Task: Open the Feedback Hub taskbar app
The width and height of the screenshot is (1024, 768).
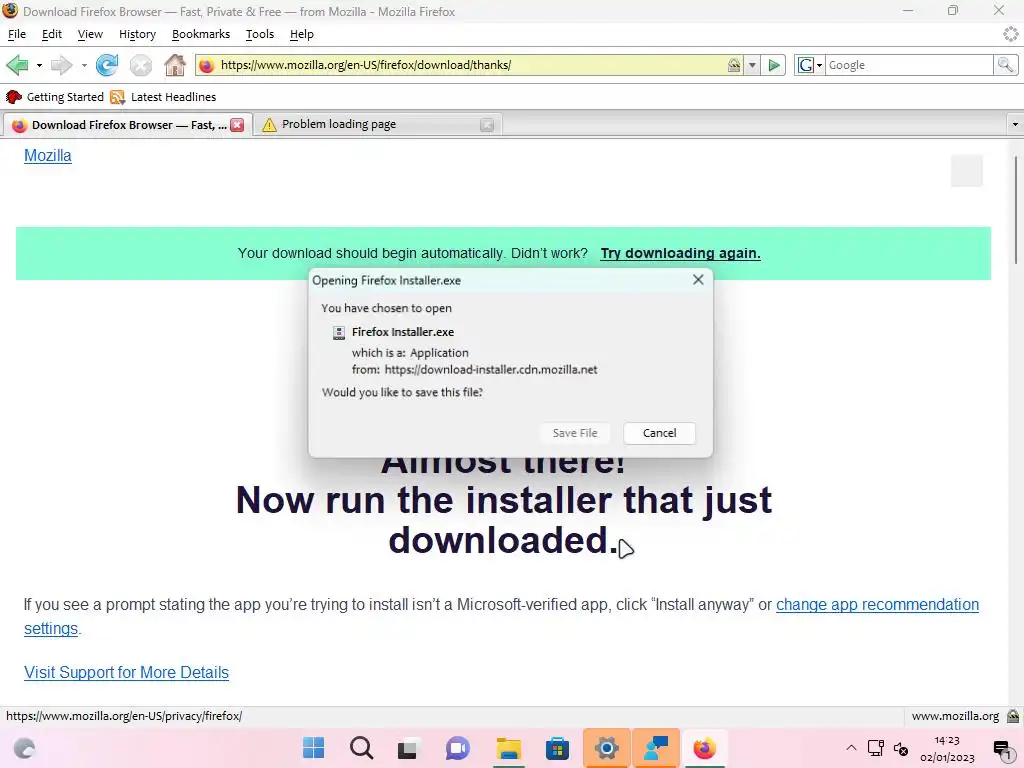Action: coord(656,748)
